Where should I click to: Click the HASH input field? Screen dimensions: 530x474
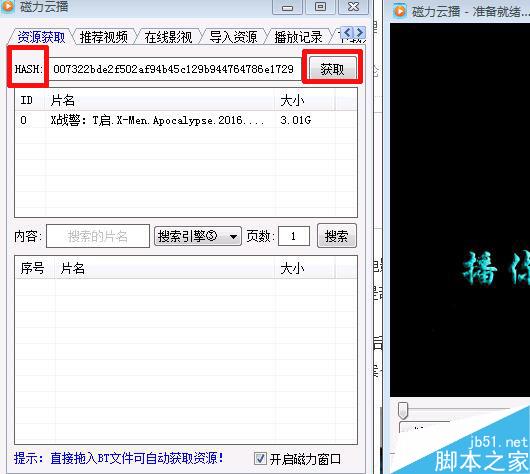[175, 69]
